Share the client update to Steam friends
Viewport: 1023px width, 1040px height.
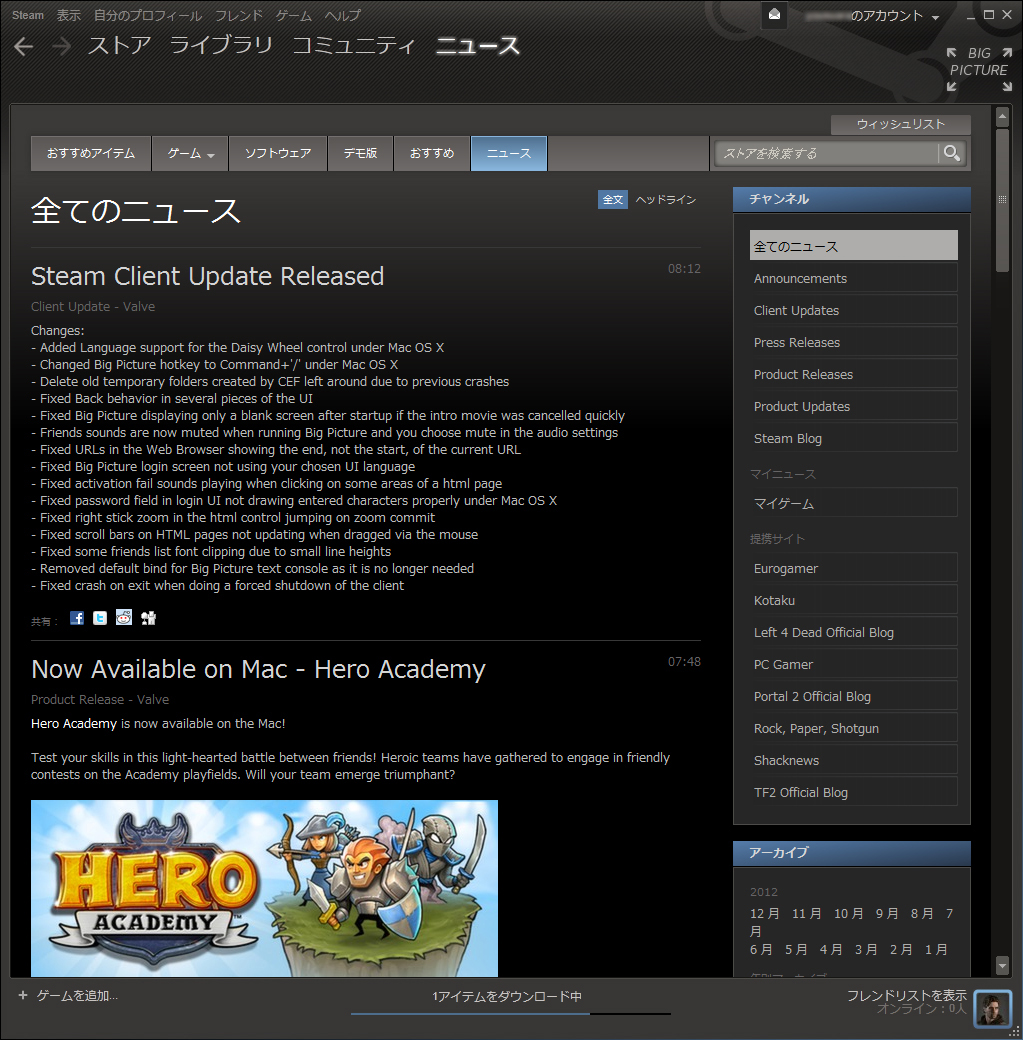click(149, 618)
